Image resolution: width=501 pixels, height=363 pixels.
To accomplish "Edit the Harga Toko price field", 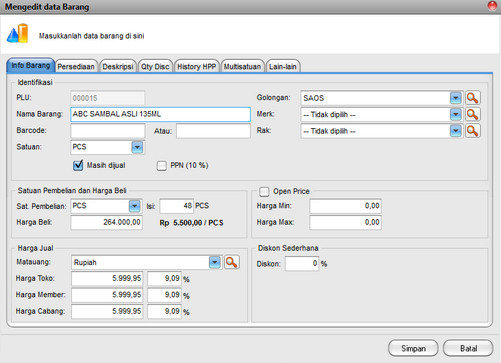I will (x=107, y=279).
